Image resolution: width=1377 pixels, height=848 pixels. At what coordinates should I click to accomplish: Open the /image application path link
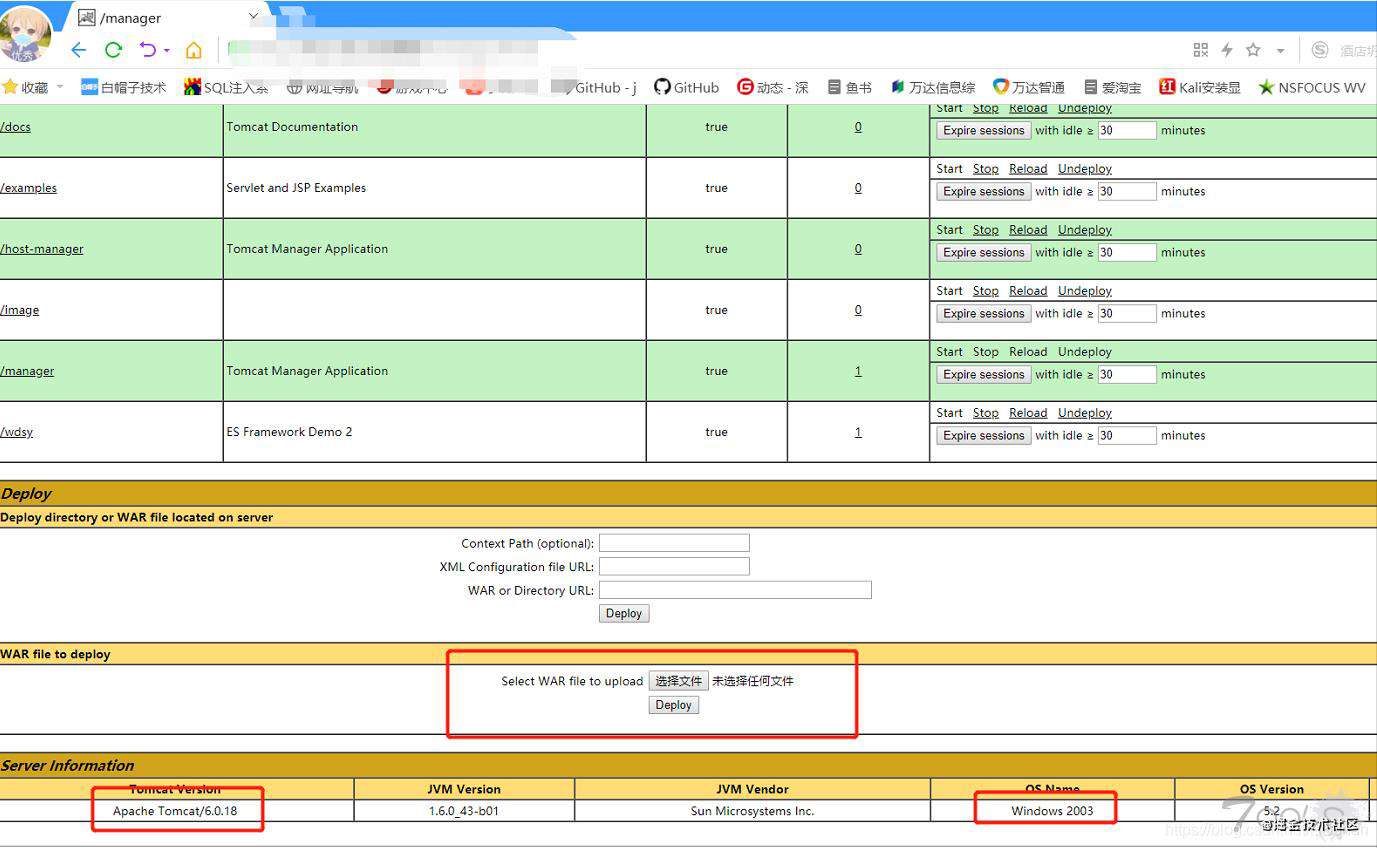point(19,310)
